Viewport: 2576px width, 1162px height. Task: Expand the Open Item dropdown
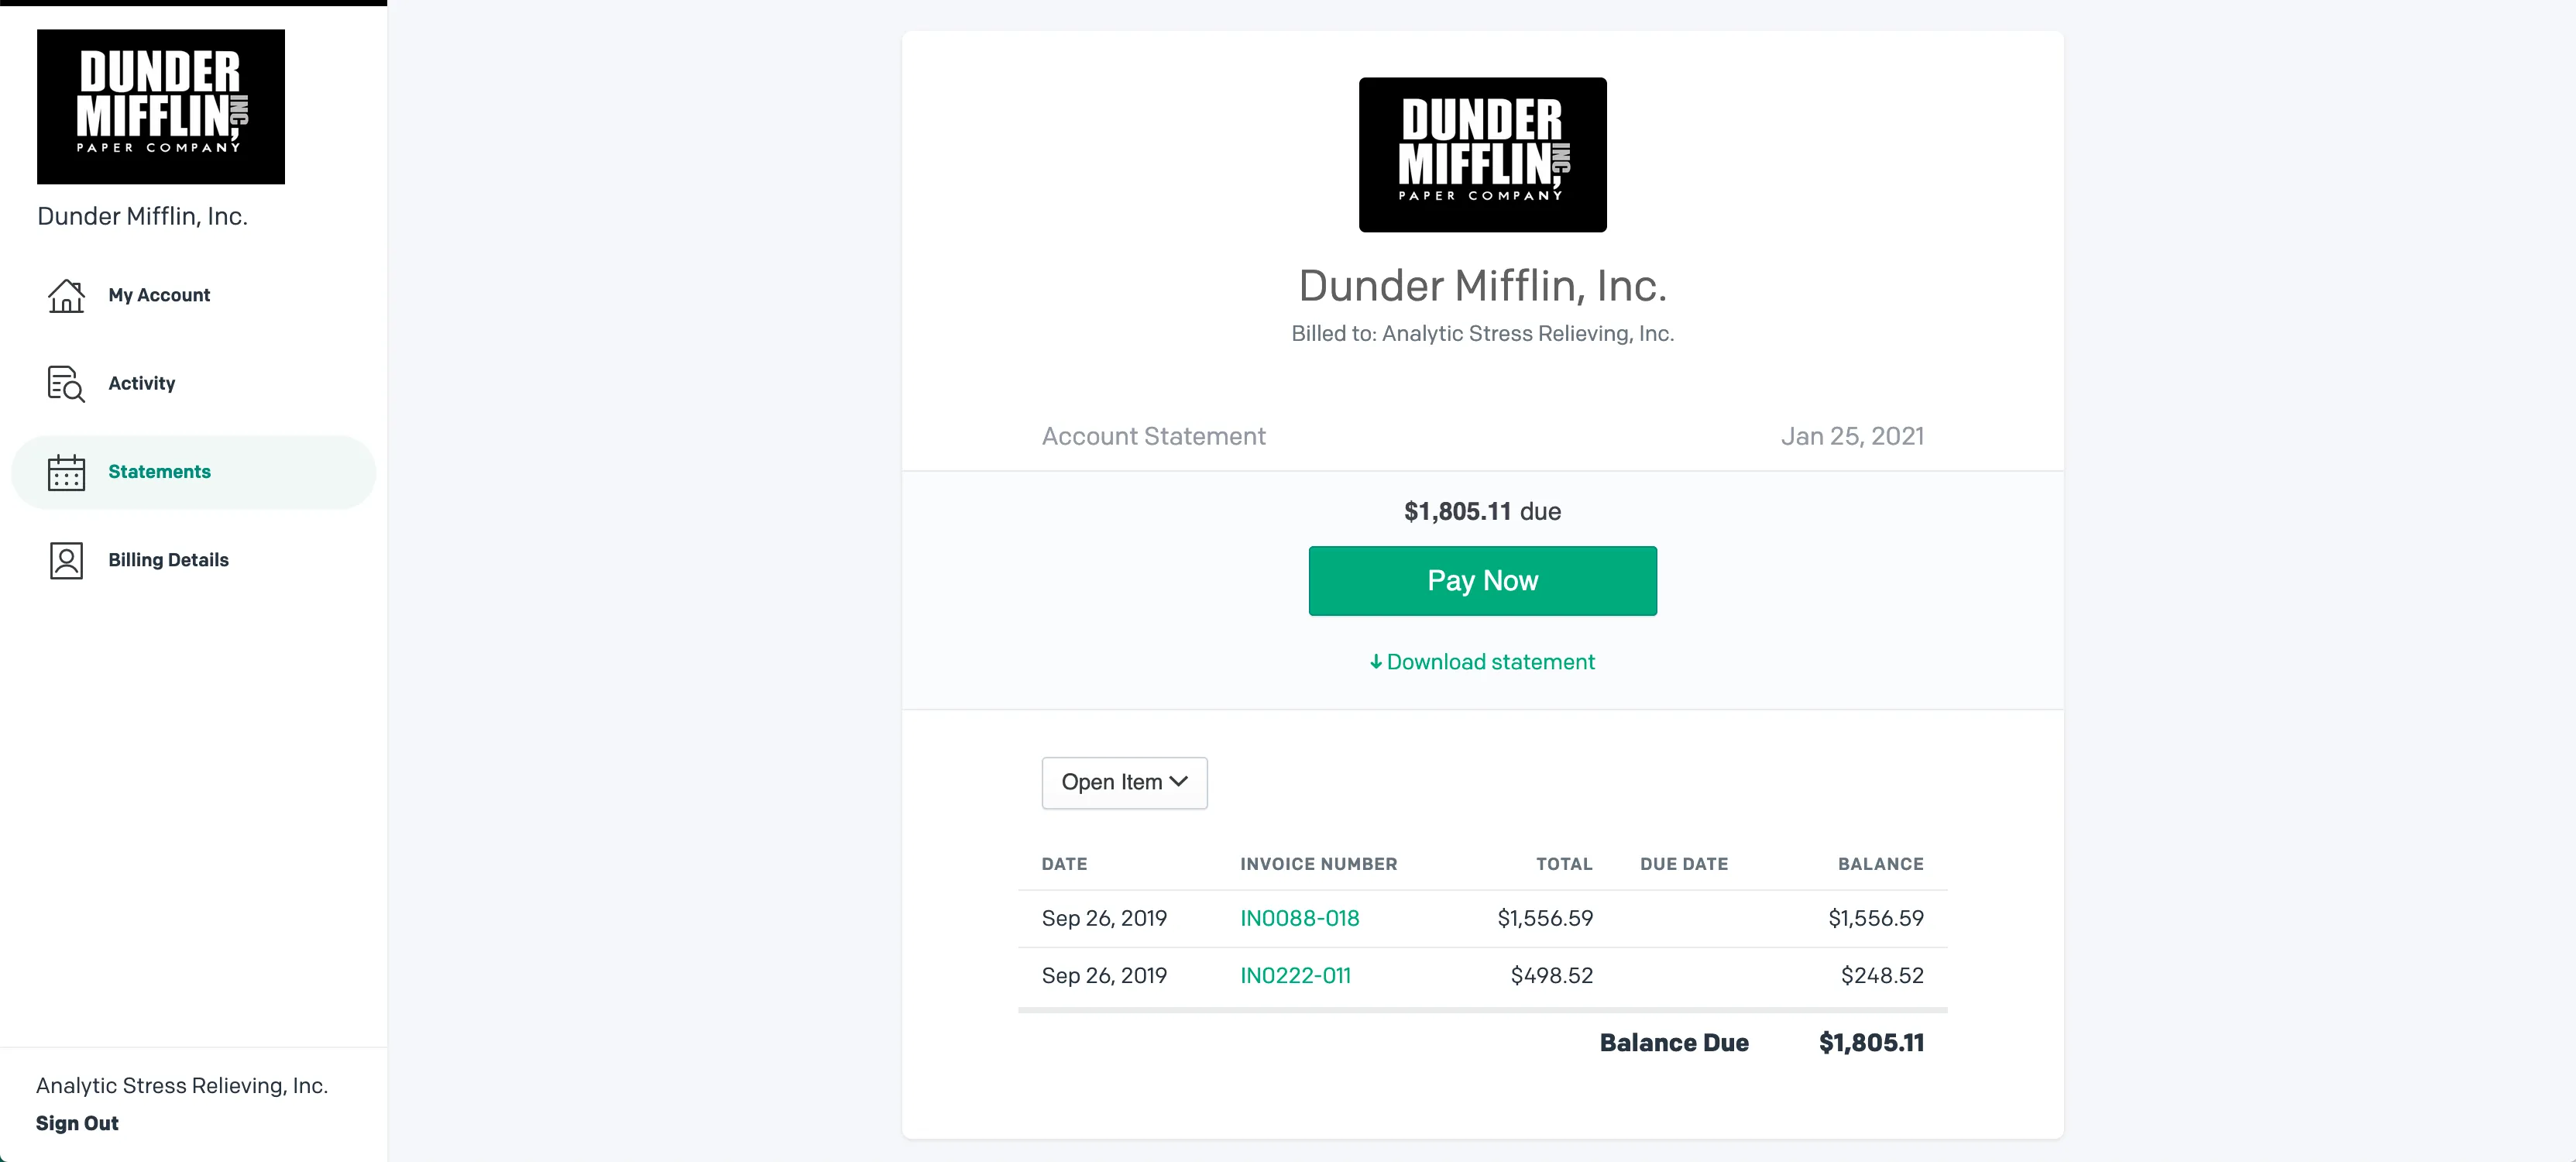click(x=1124, y=782)
